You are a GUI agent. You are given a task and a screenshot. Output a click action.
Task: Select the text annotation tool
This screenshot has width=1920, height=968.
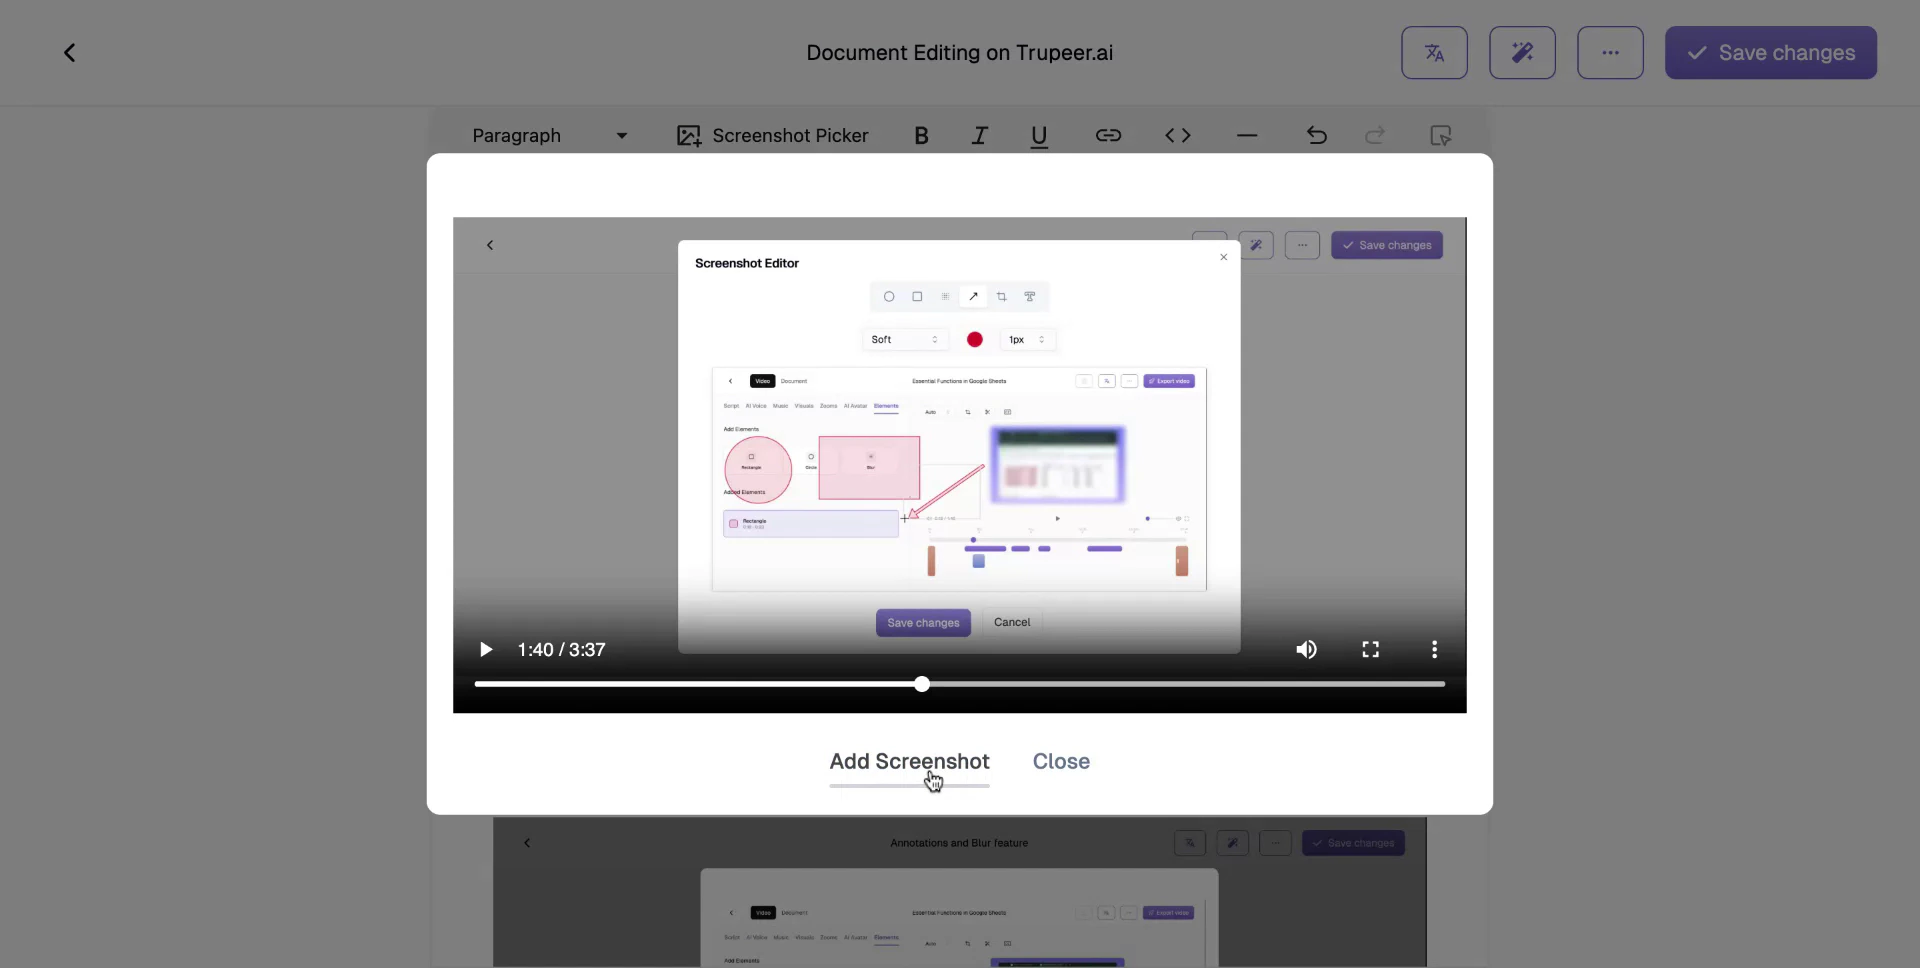[1031, 296]
